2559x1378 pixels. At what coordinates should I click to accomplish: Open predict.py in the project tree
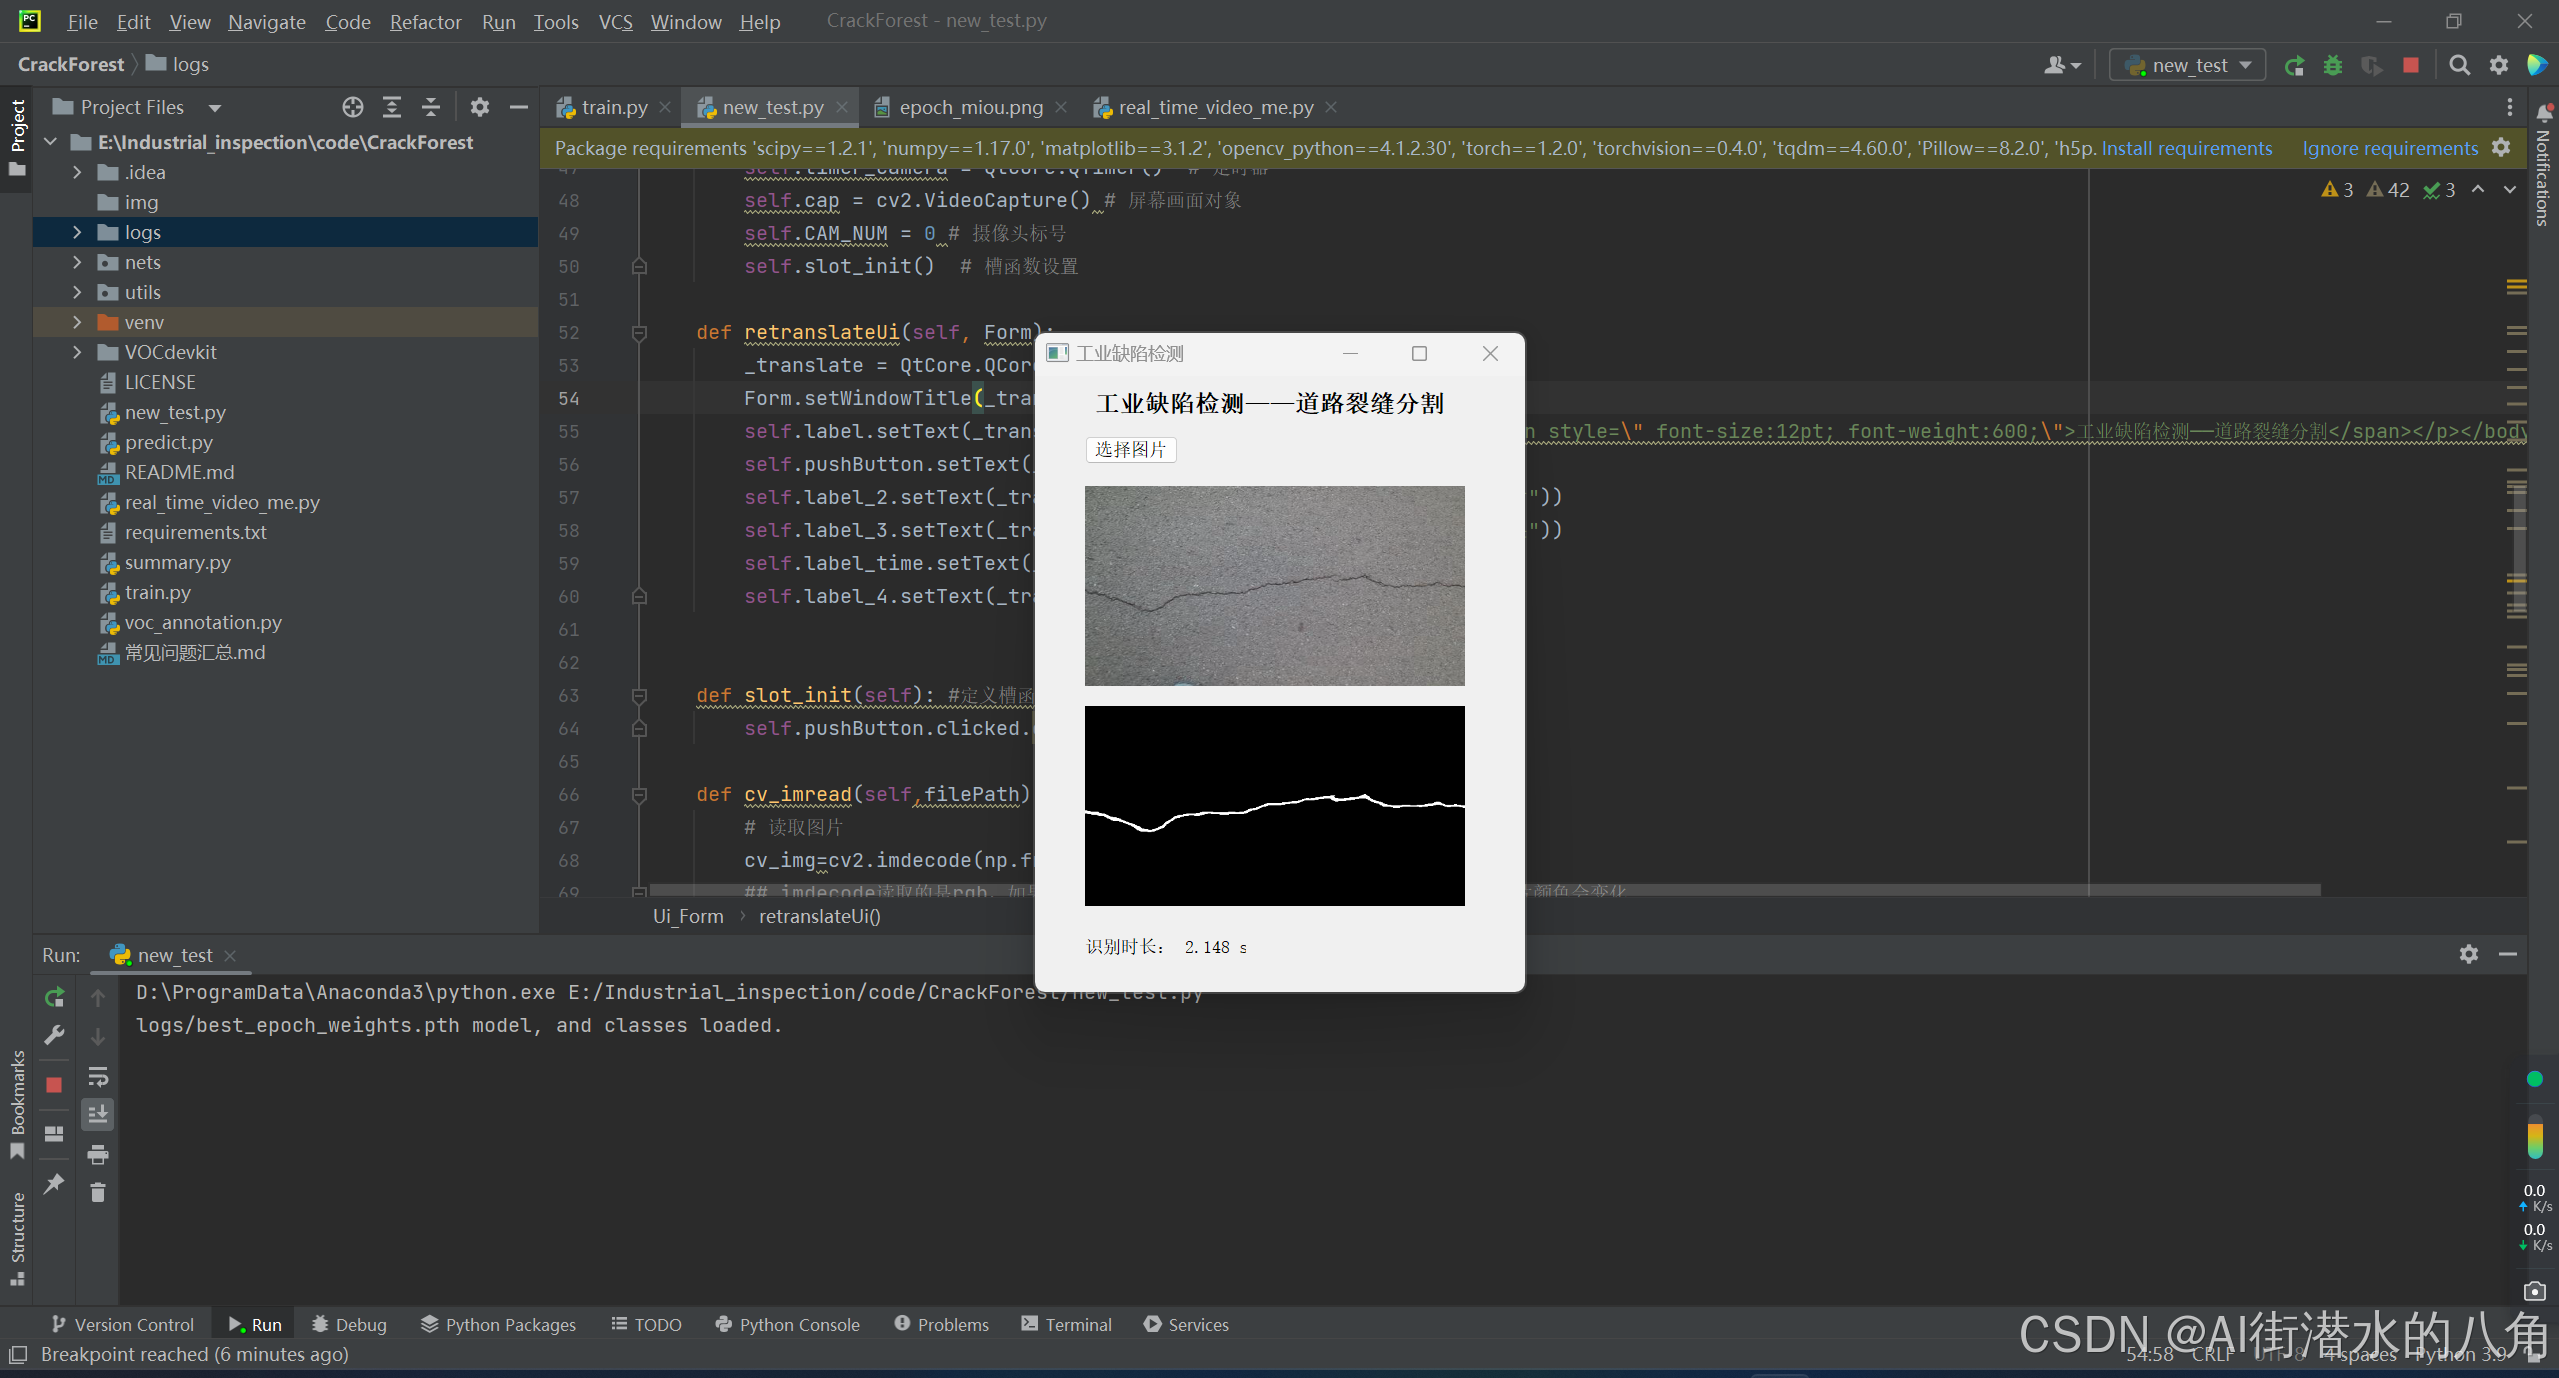pos(168,442)
